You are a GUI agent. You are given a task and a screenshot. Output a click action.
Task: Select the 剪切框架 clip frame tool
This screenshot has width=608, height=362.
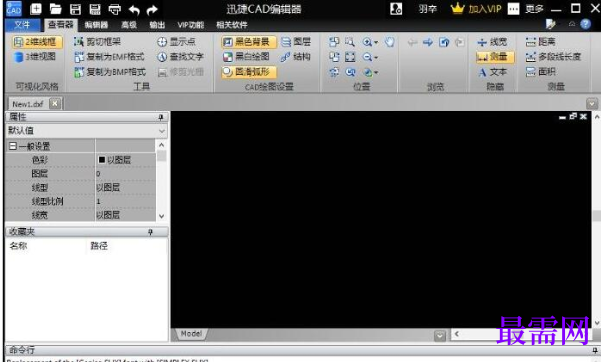(x=97, y=41)
